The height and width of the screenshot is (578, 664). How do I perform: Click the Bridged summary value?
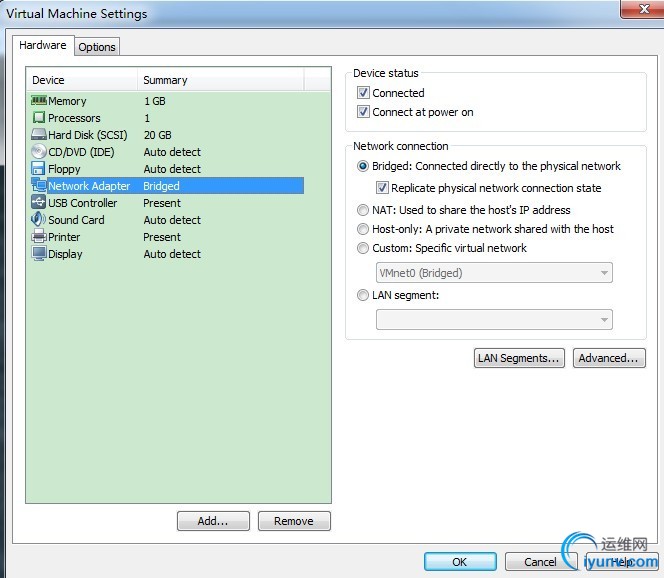161,186
